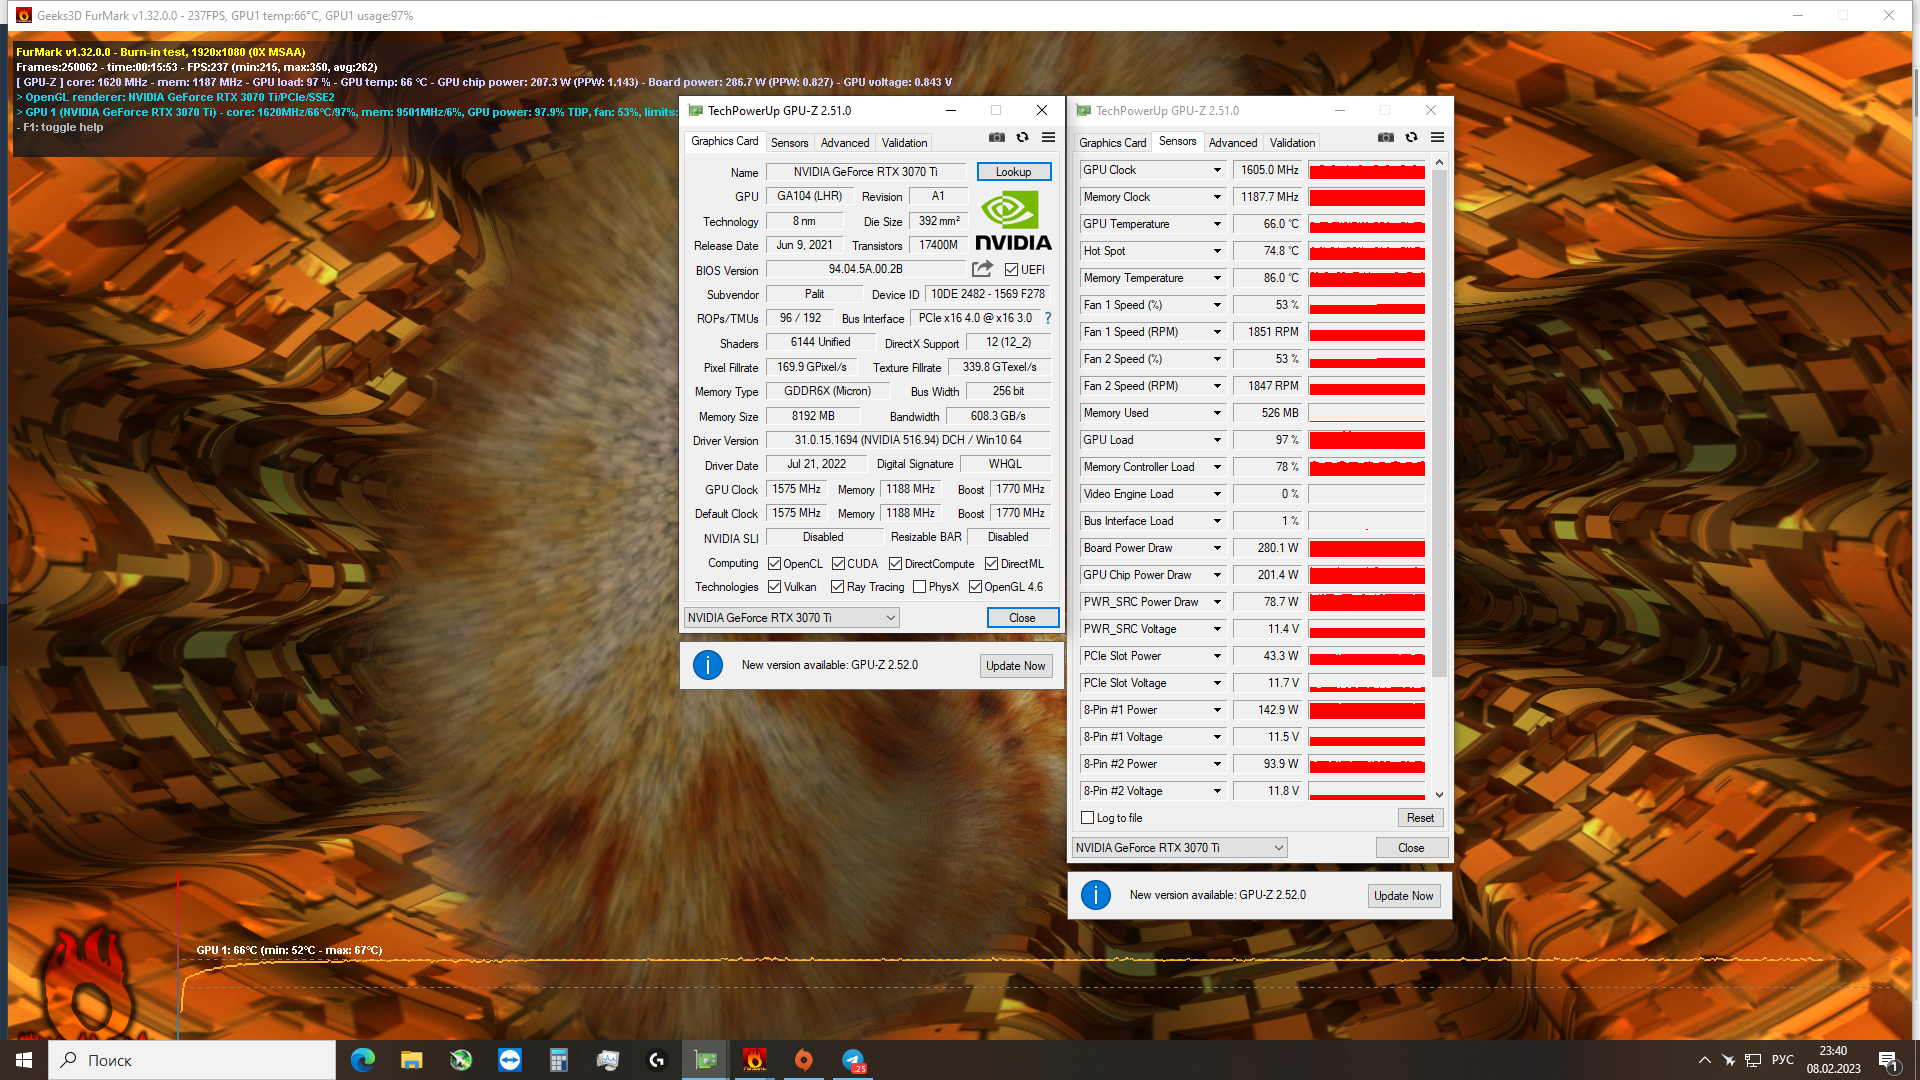1920x1080 pixels.
Task: Open hamburger menu in GPU-Z Sensors window
Action: [1437, 138]
